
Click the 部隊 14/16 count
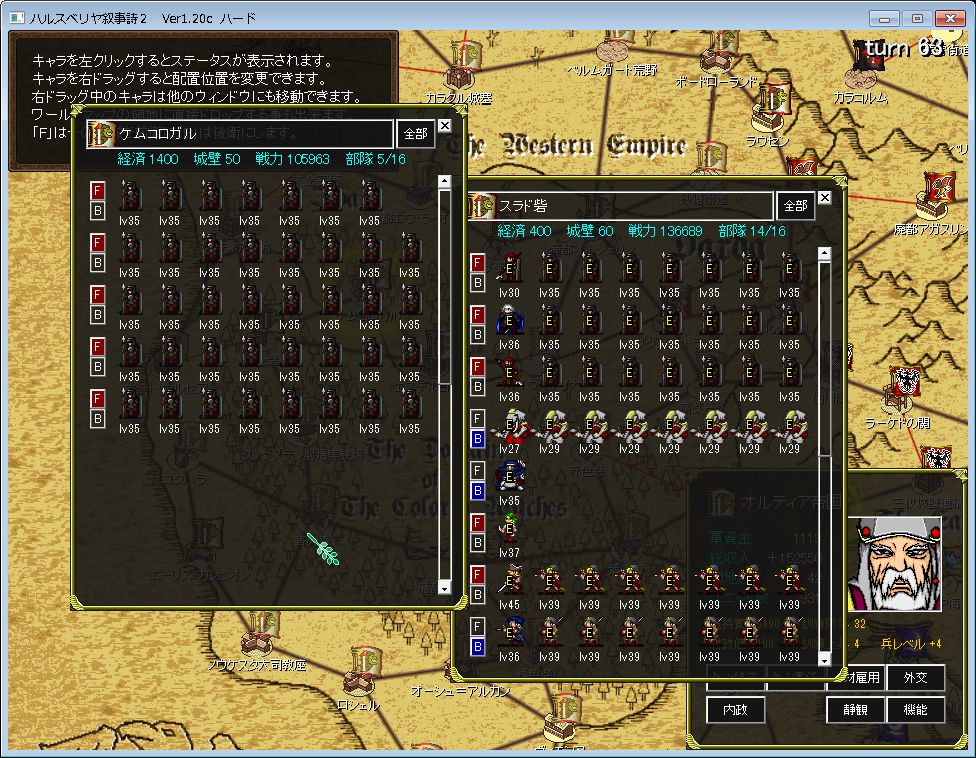coord(752,232)
